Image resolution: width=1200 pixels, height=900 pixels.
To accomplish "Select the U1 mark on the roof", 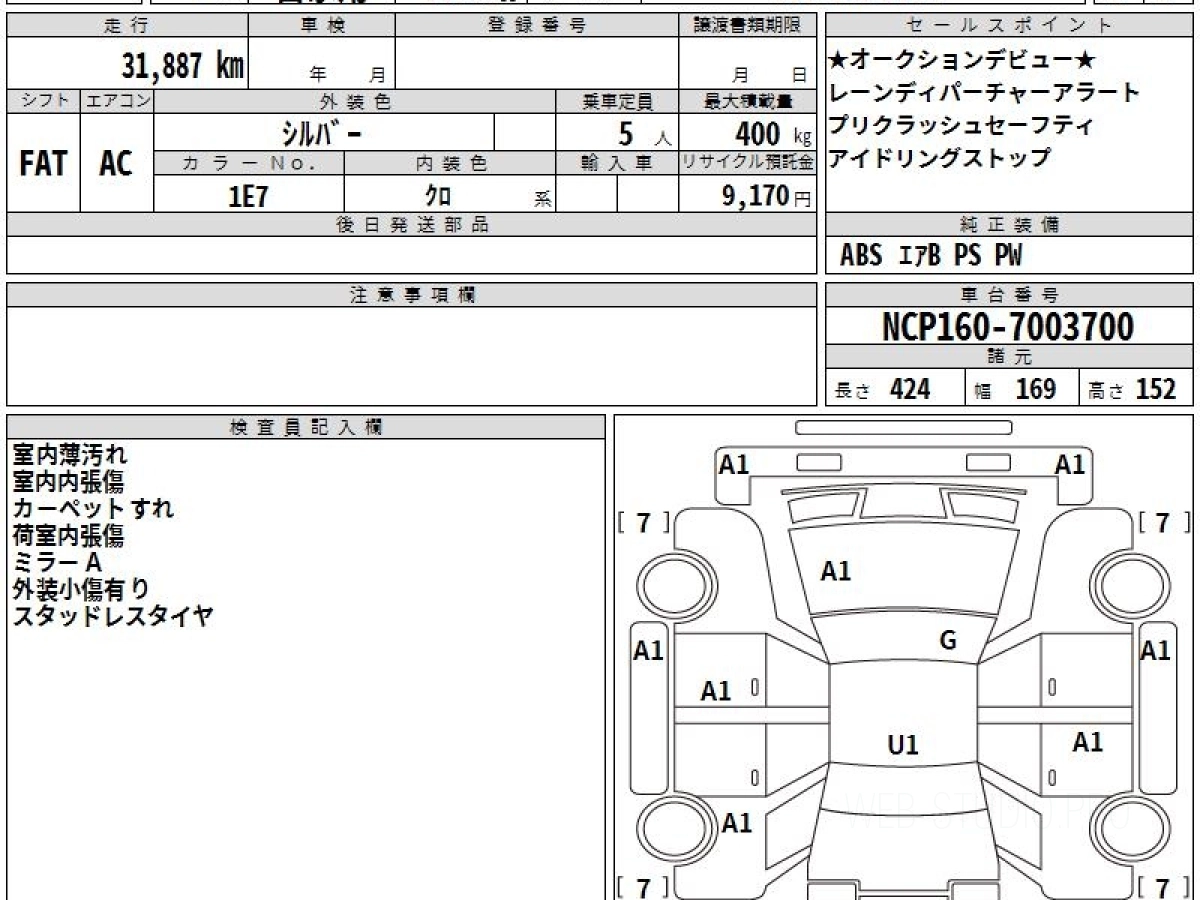I will pyautogui.click(x=903, y=745).
